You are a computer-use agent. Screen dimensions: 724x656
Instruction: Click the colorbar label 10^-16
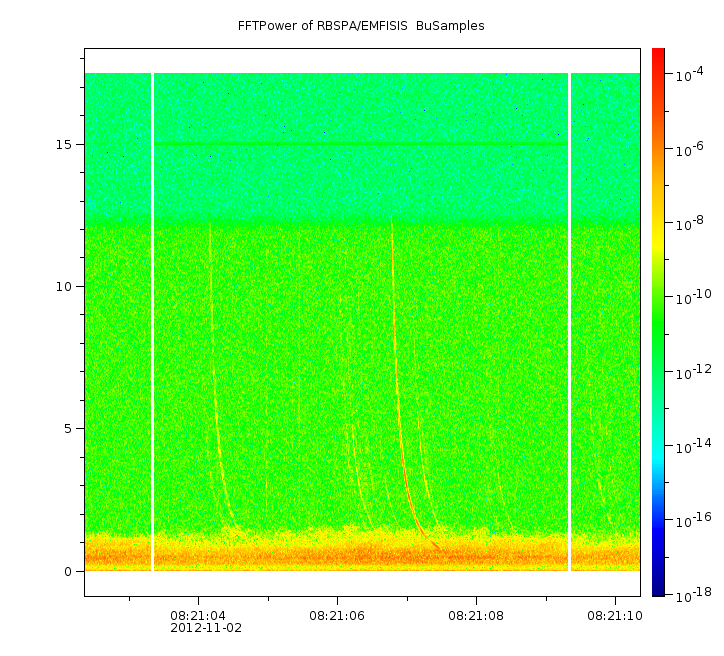click(694, 520)
